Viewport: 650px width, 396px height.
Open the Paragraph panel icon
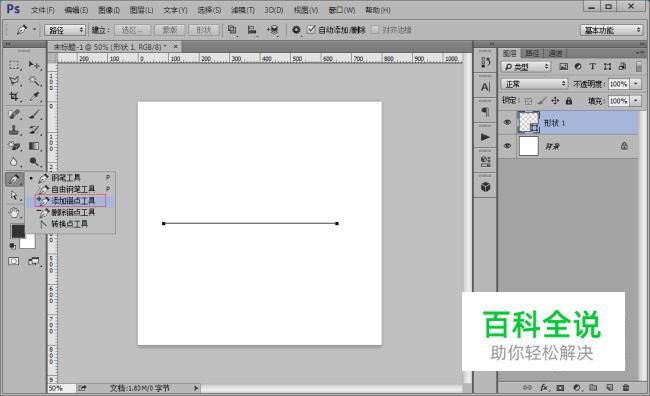(x=485, y=112)
